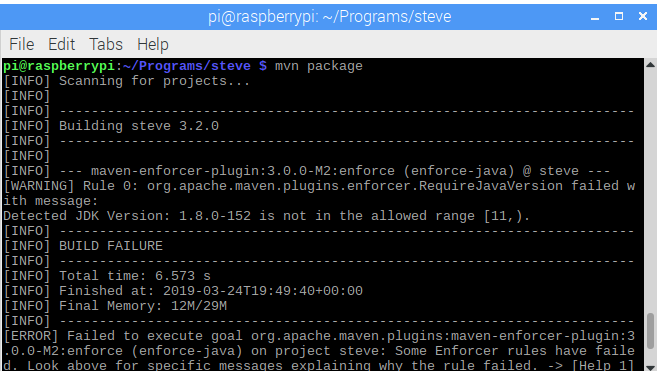Open the Edit menu

61,44
